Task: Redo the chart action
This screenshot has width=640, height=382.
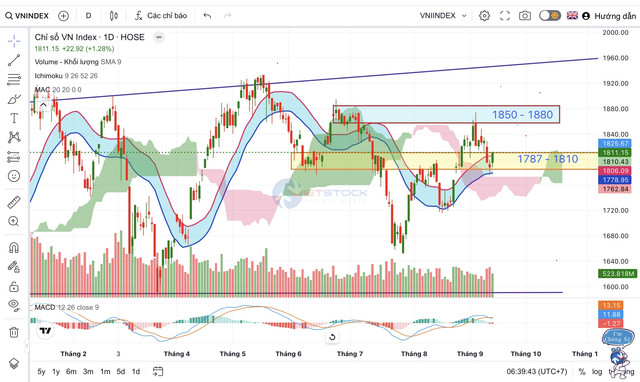Action: tap(227, 16)
